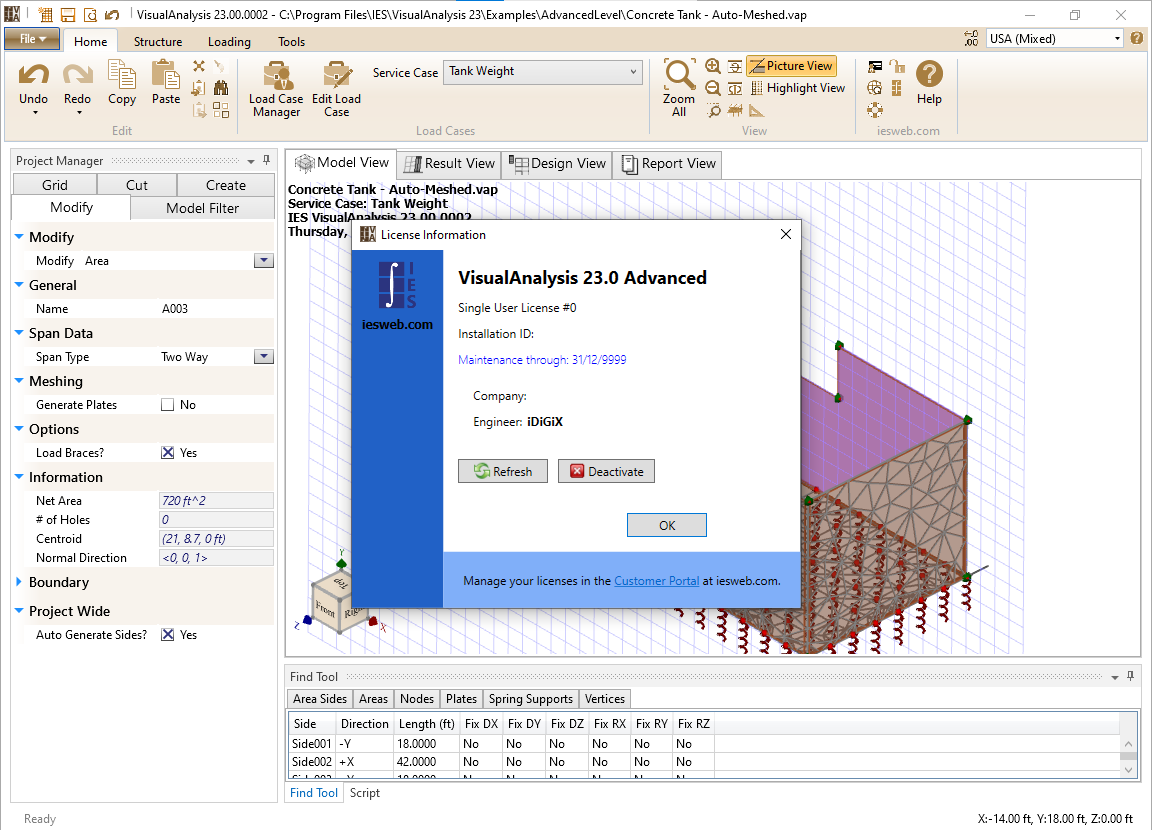
Task: Click the Length (ft) column header
Action: 426,723
